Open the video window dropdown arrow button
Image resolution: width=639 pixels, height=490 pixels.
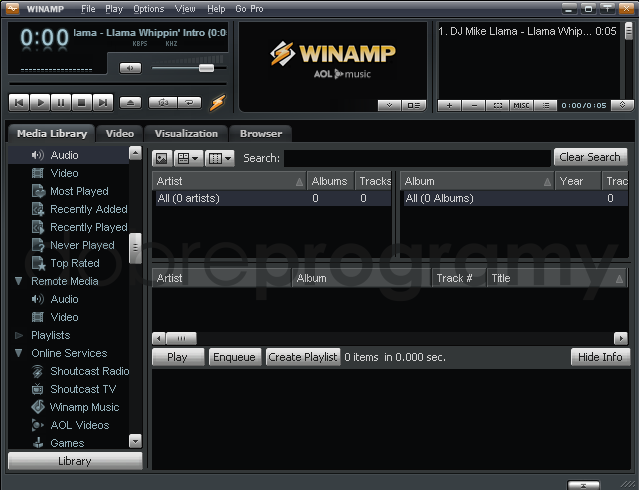tap(390, 106)
